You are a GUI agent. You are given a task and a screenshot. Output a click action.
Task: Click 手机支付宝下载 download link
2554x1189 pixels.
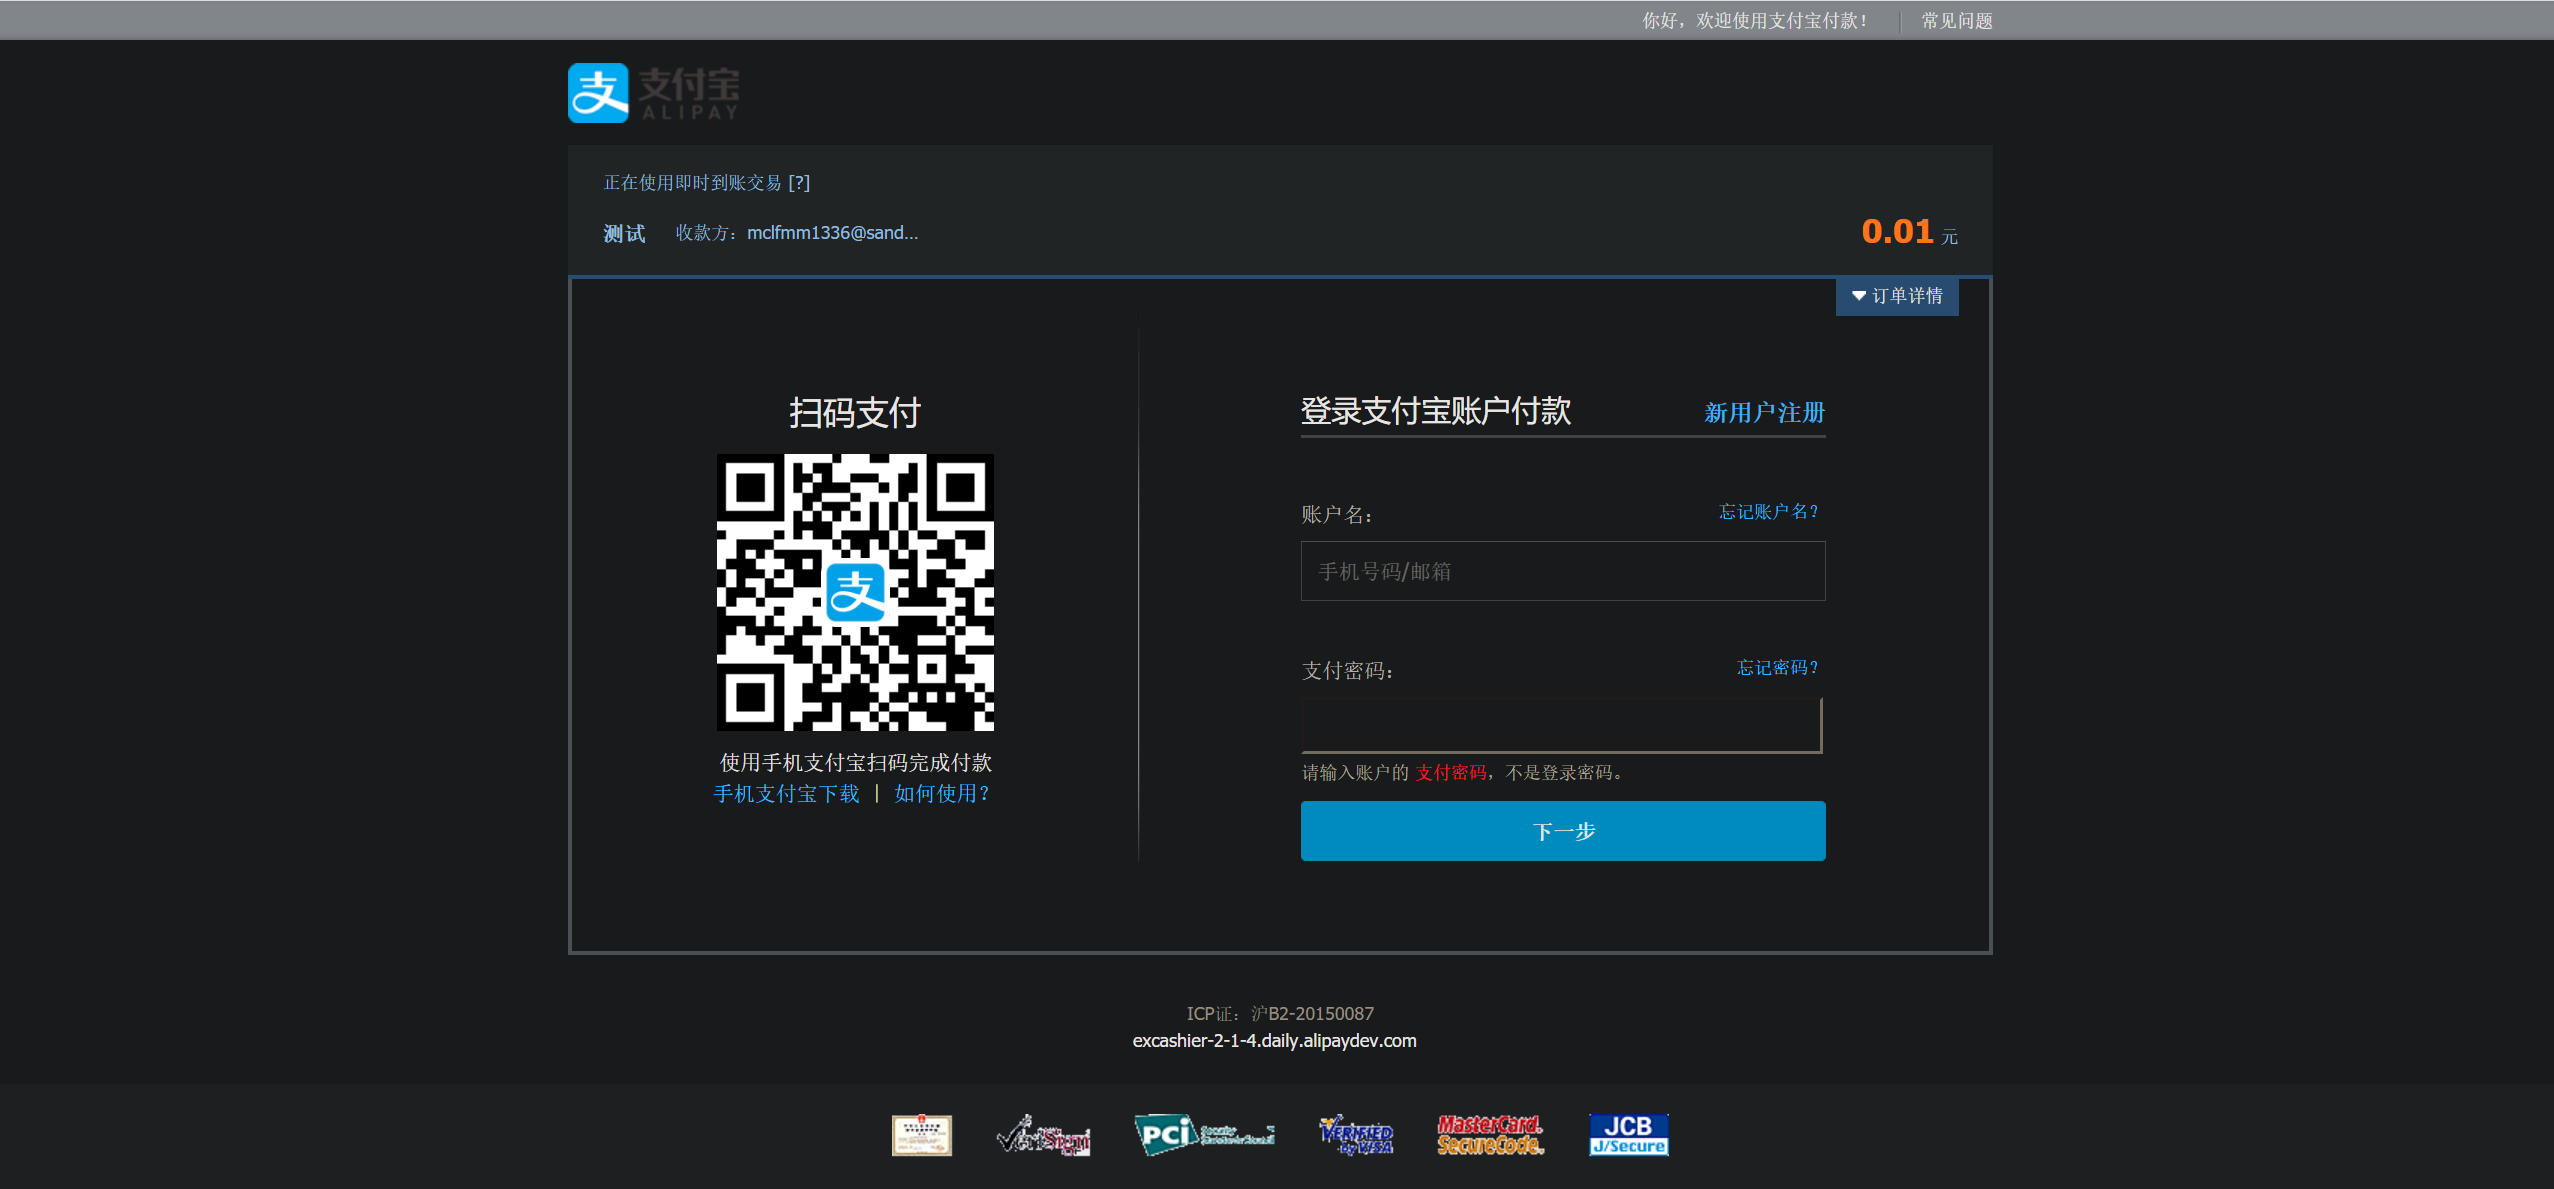(x=786, y=792)
